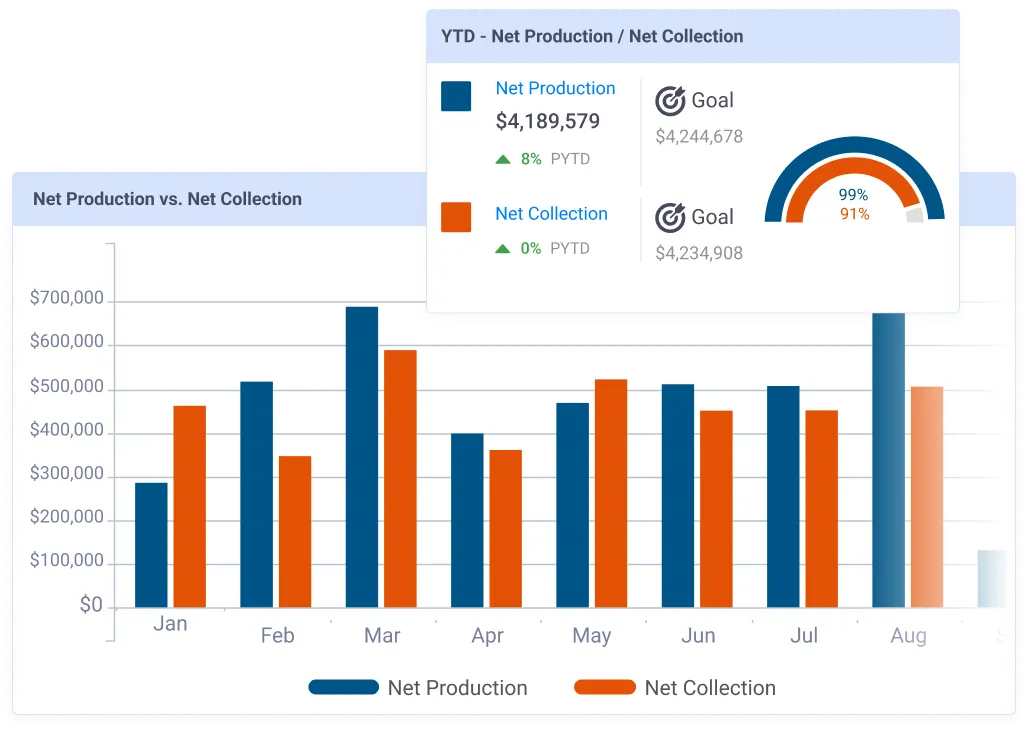
Task: Click the $100,000 axis label
Action: (x=67, y=560)
